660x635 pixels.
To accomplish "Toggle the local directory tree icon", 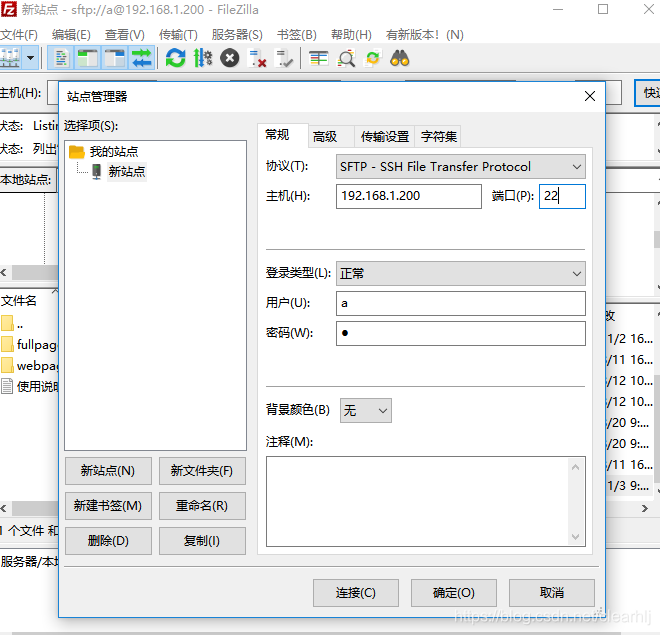I will click(x=88, y=58).
